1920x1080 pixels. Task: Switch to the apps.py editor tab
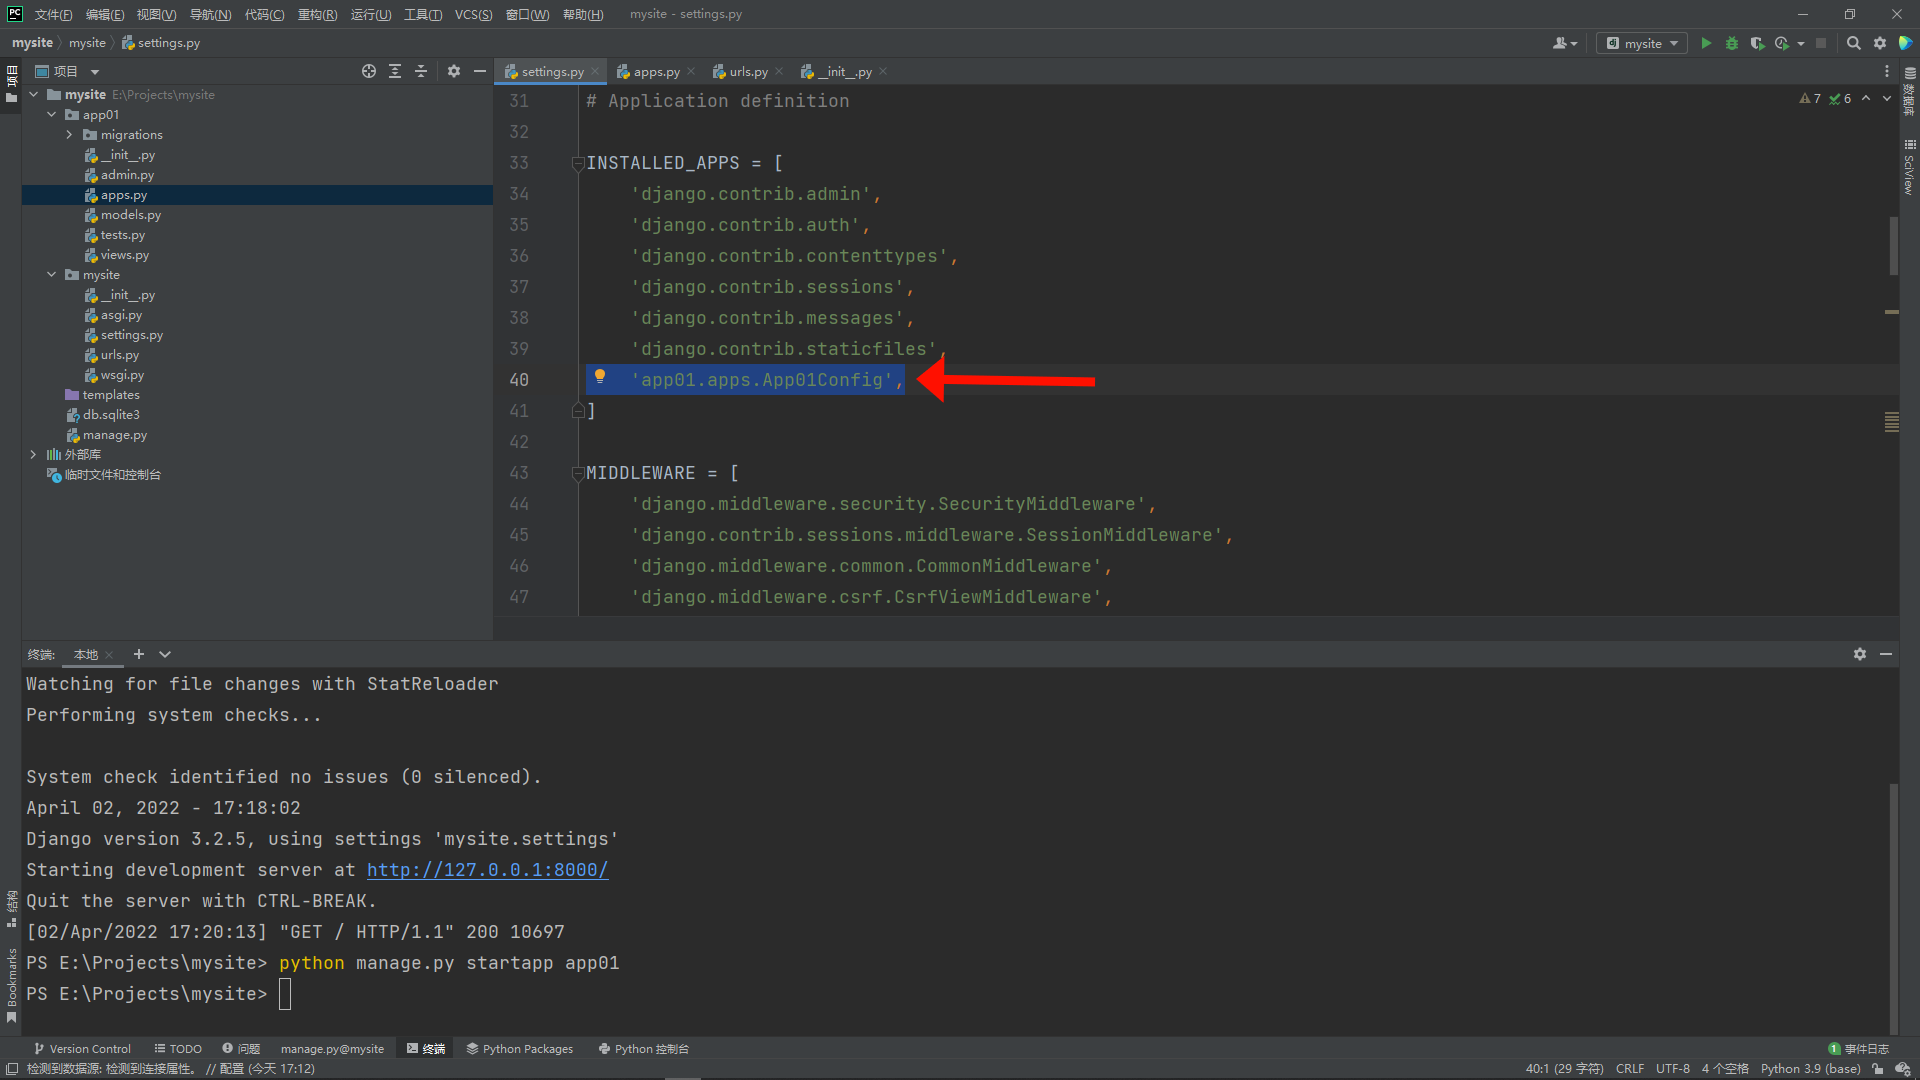tap(656, 72)
